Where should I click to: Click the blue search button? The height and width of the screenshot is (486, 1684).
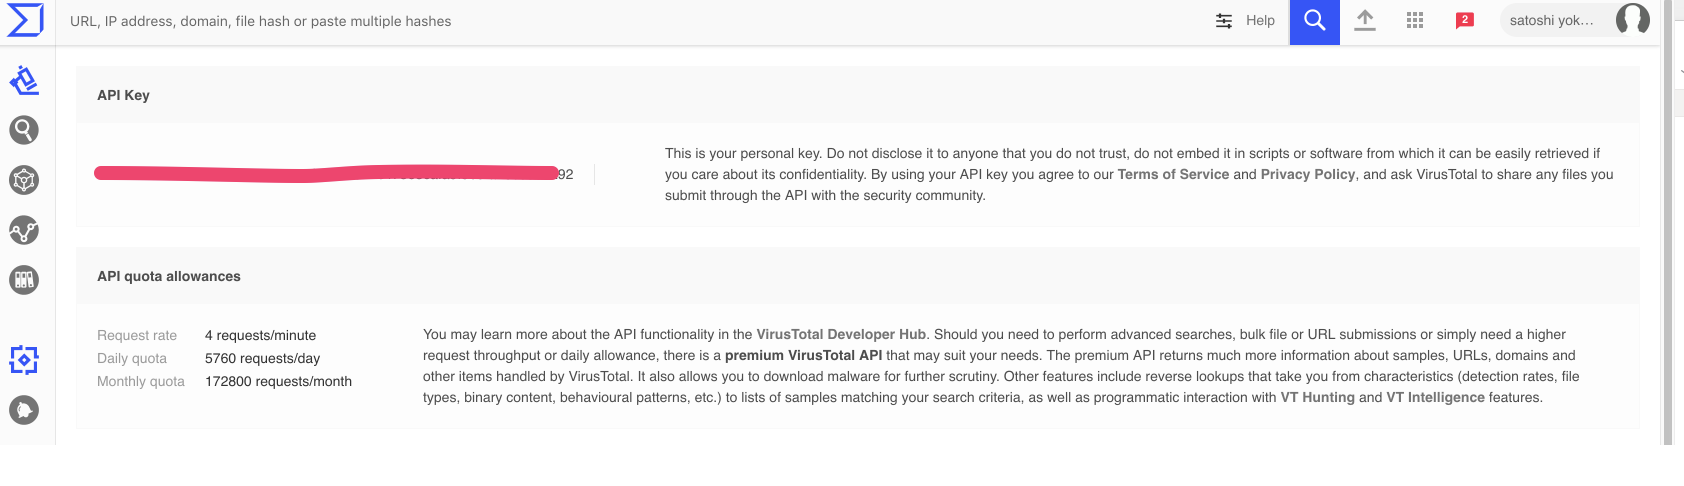1315,21
